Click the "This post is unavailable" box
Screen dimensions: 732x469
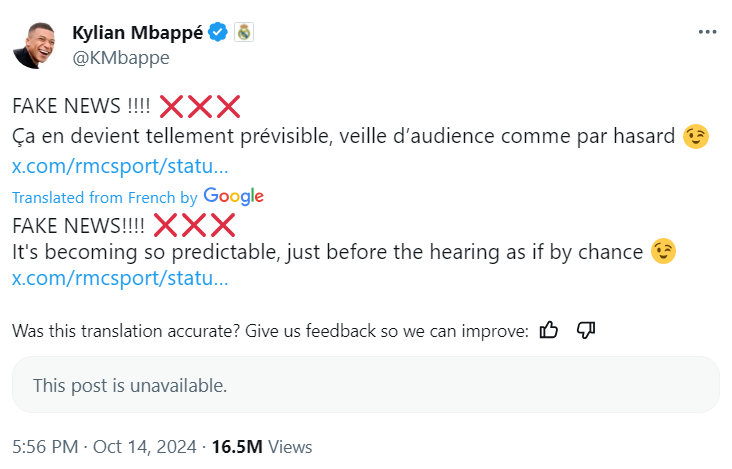coord(365,385)
